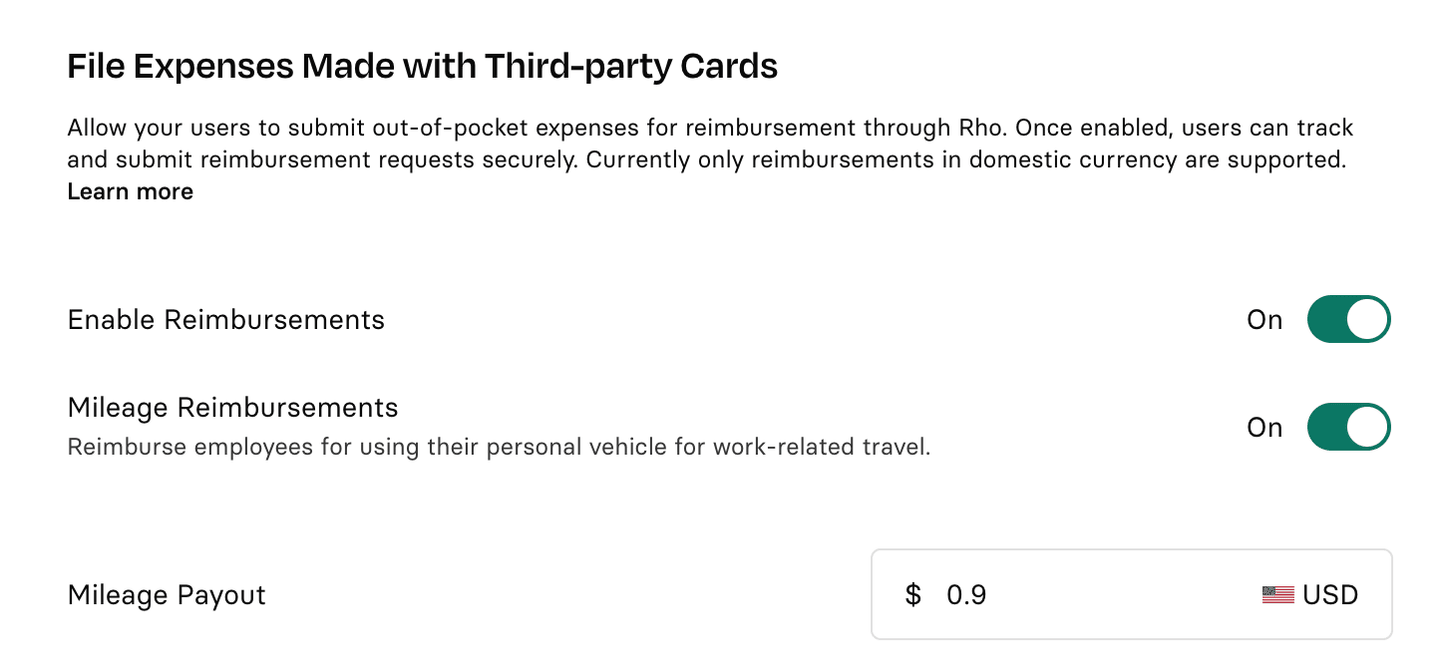Toggle the switch next to Enable Reimbursements
The width and height of the screenshot is (1440, 656).
(1348, 319)
